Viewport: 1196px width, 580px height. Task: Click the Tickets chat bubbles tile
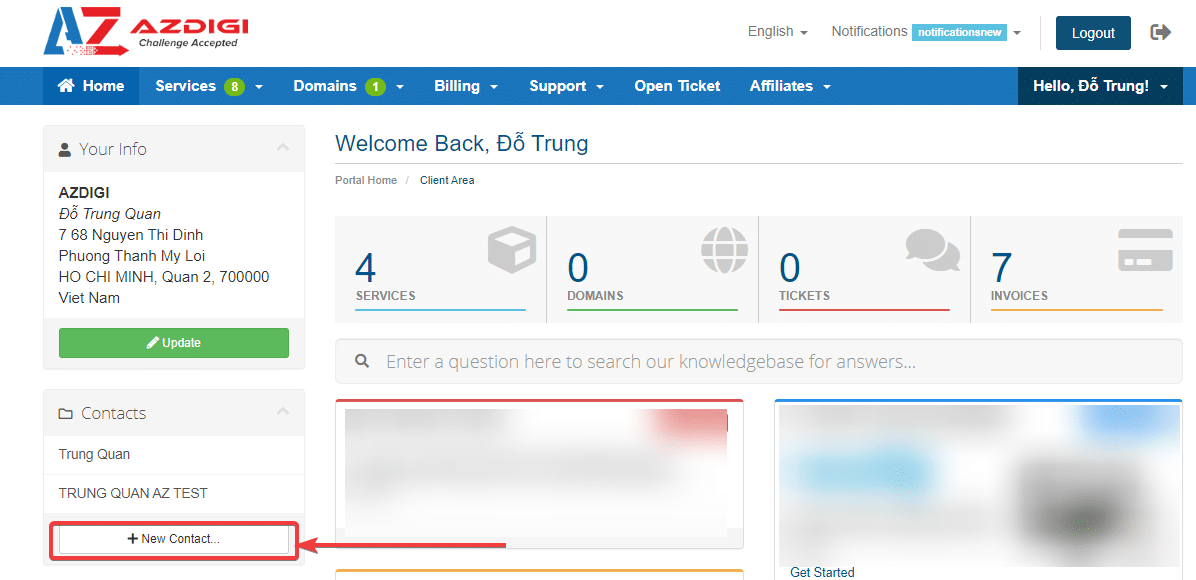864,269
